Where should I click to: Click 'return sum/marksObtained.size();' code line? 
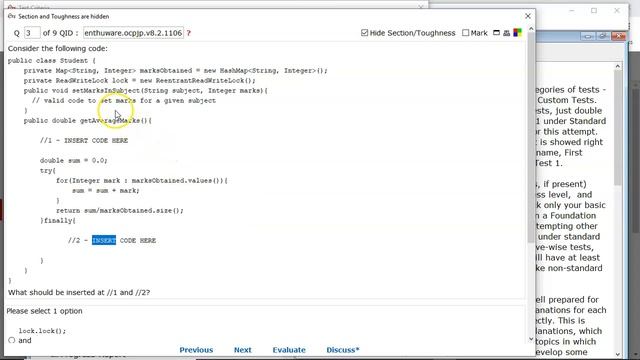120,211
